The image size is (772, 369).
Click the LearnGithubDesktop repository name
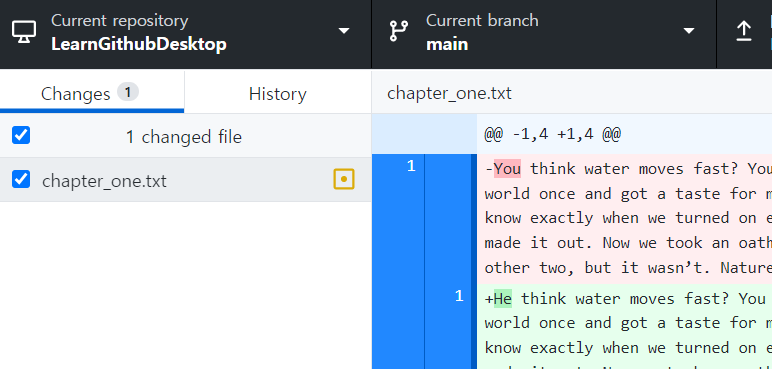[x=139, y=44]
